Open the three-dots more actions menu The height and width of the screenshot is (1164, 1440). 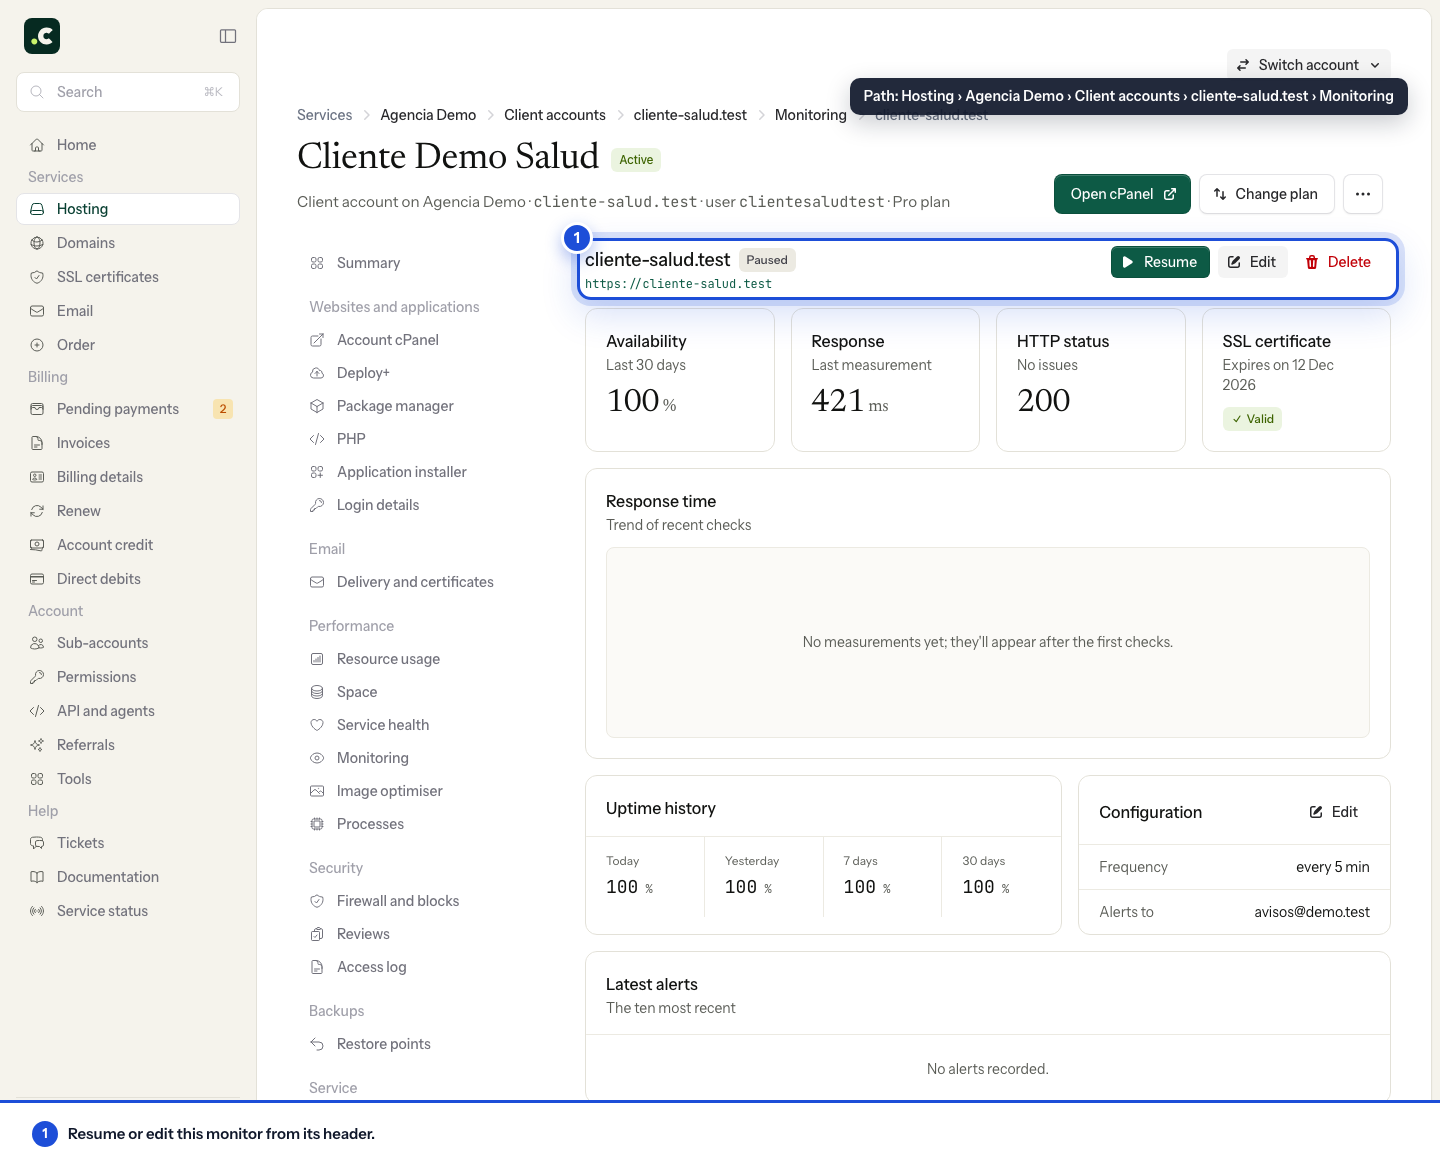tap(1363, 194)
